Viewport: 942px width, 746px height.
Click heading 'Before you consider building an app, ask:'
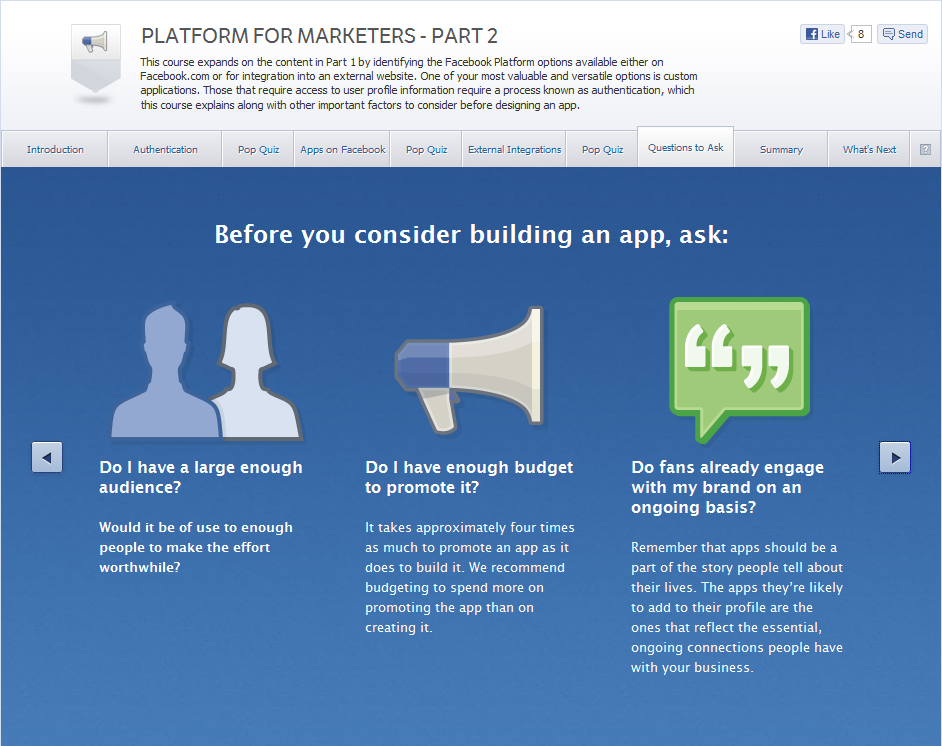click(x=472, y=235)
